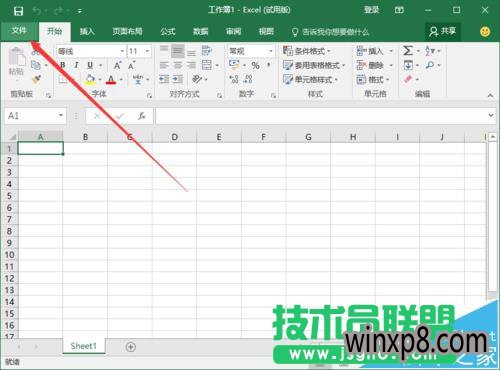Image resolution: width=500 pixels, height=370 pixels.
Task: Click the Undo arrow in quick access toolbar
Action: 37,11
